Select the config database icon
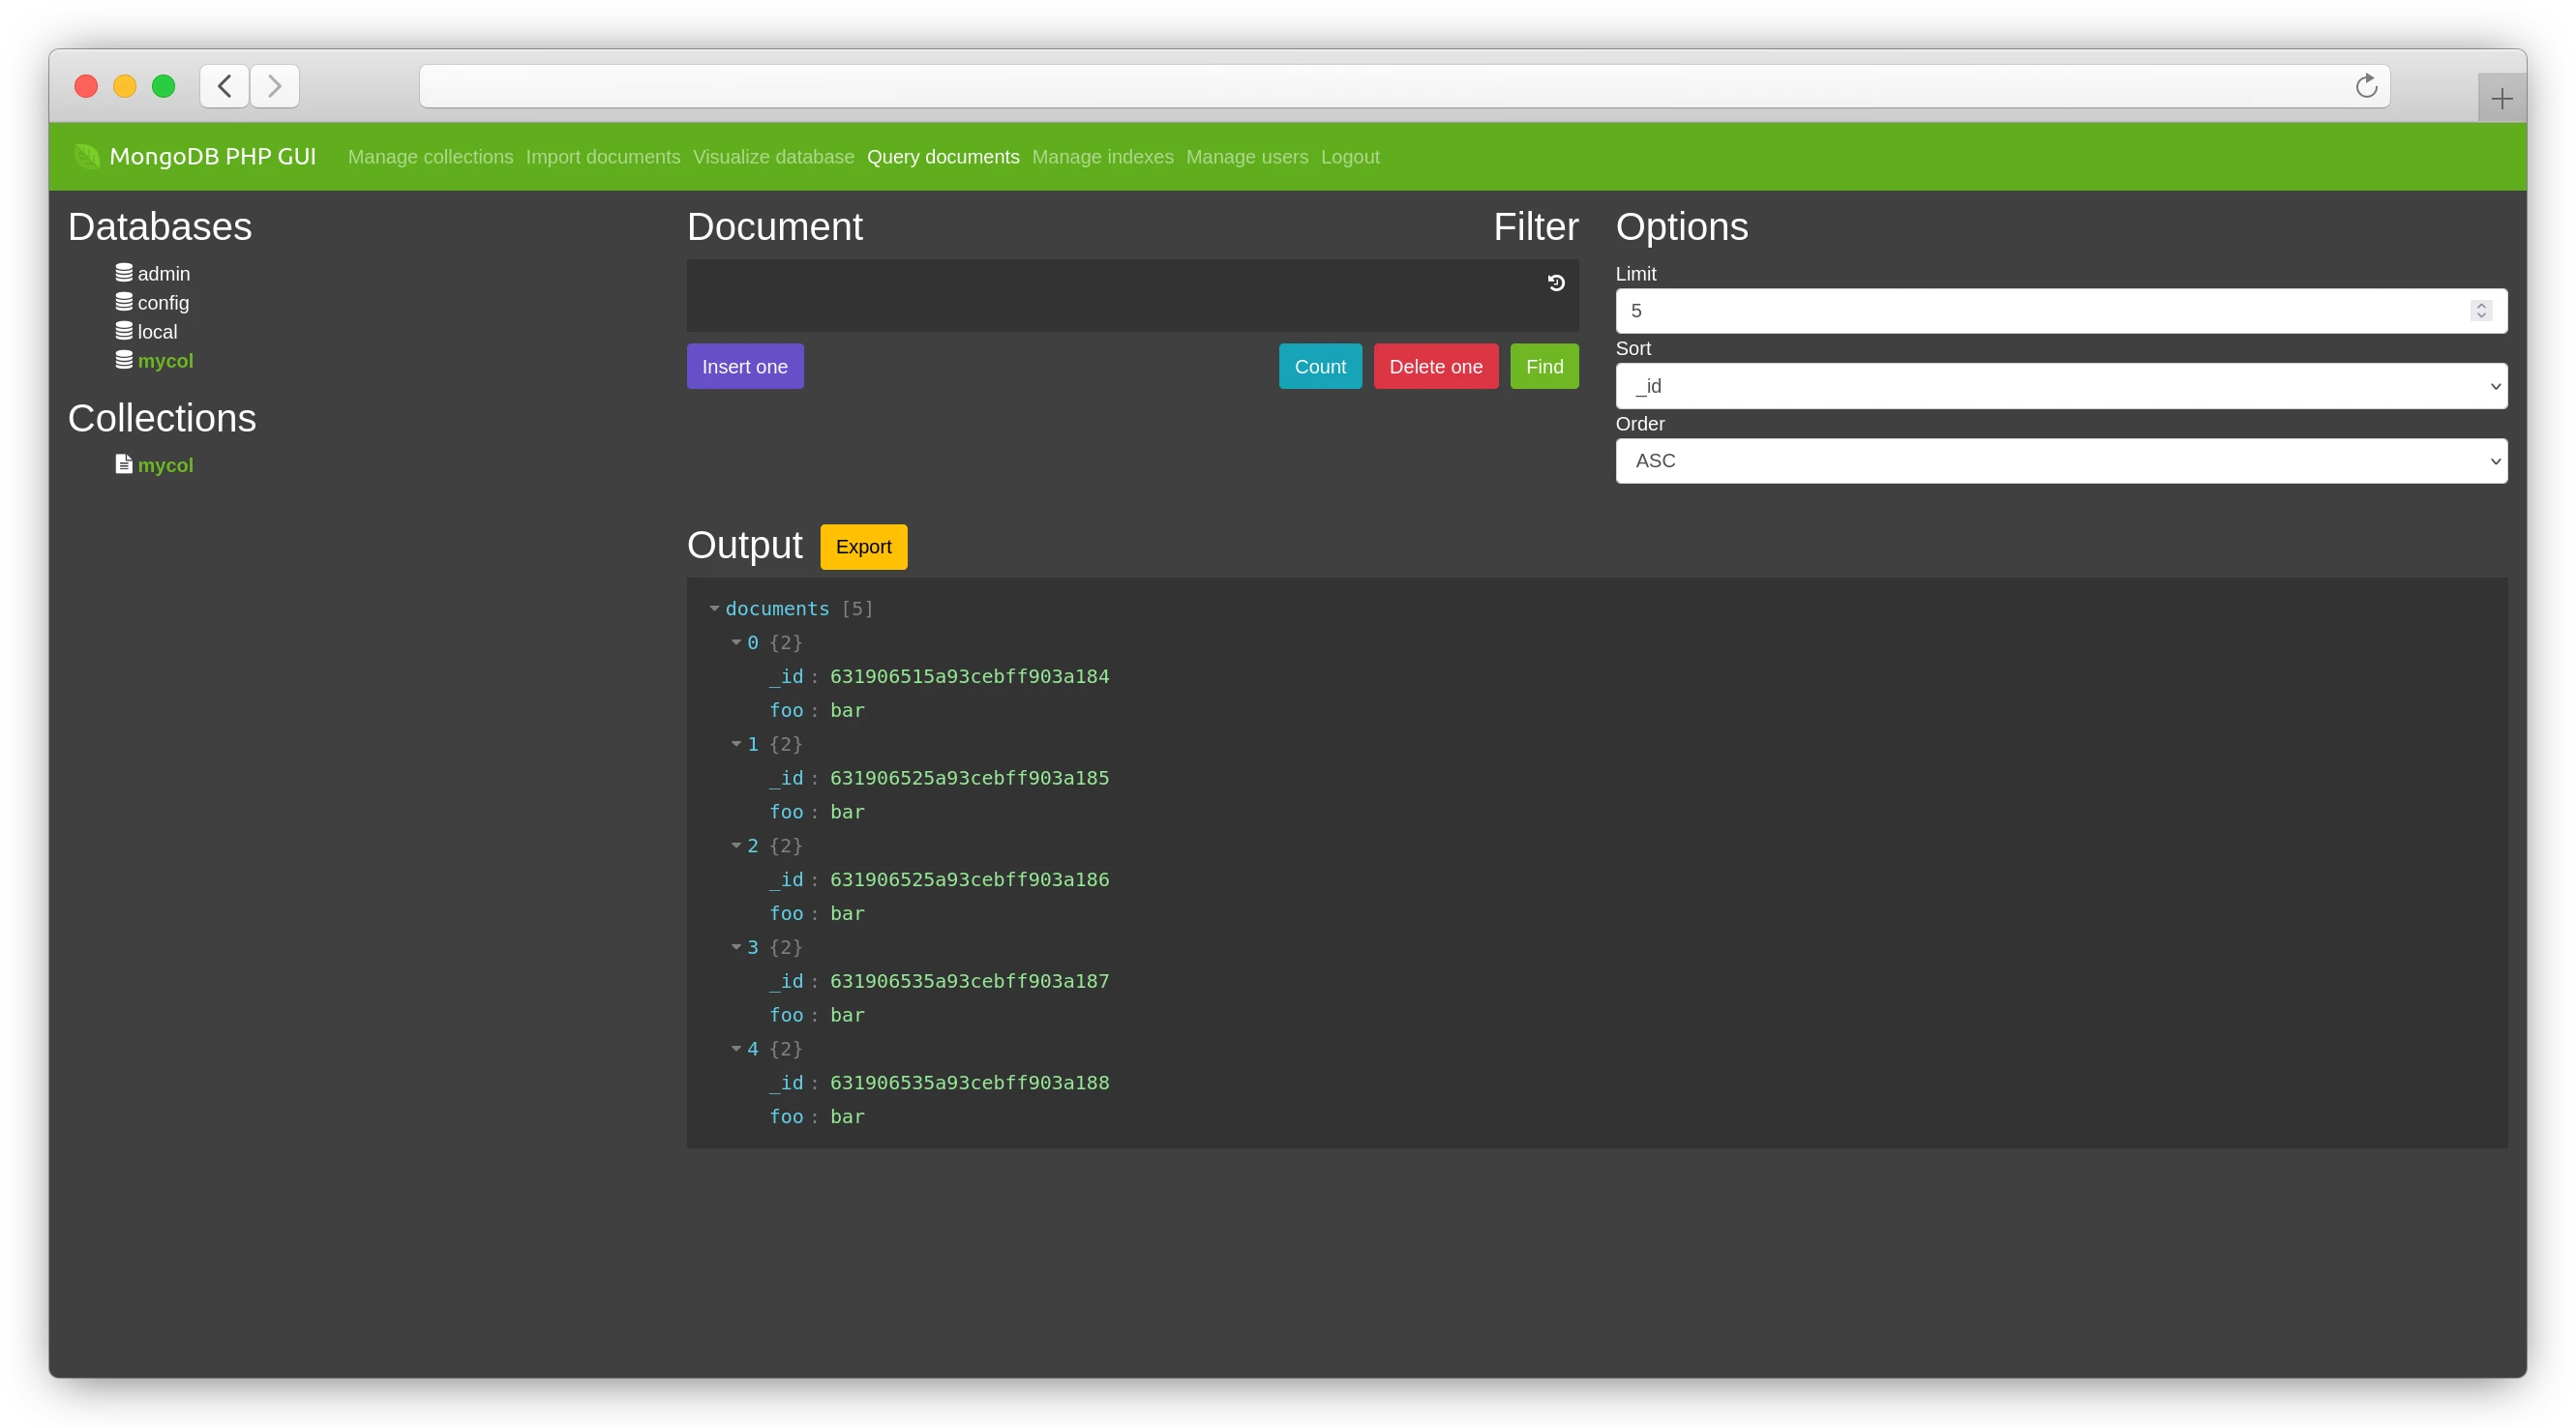This screenshot has height=1427, width=2576. [122, 301]
